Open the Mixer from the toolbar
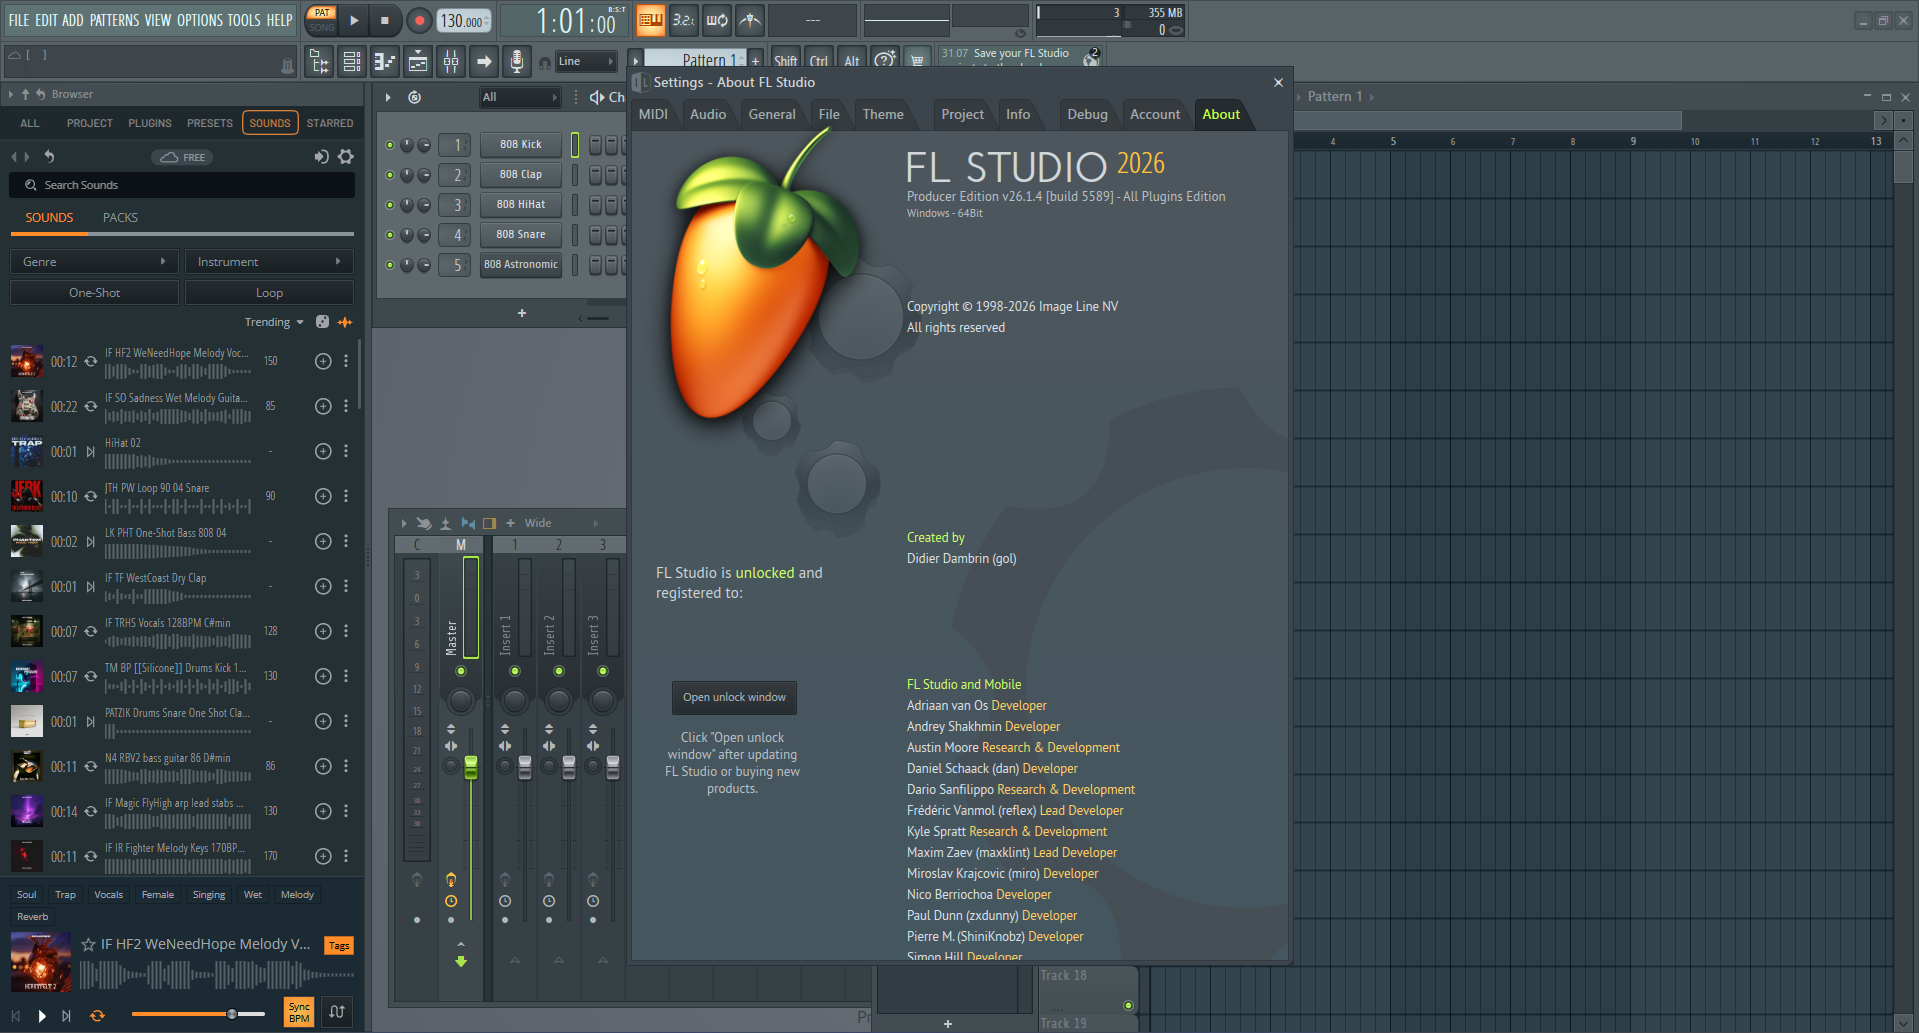Image resolution: width=1919 pixels, height=1033 pixels. [451, 62]
